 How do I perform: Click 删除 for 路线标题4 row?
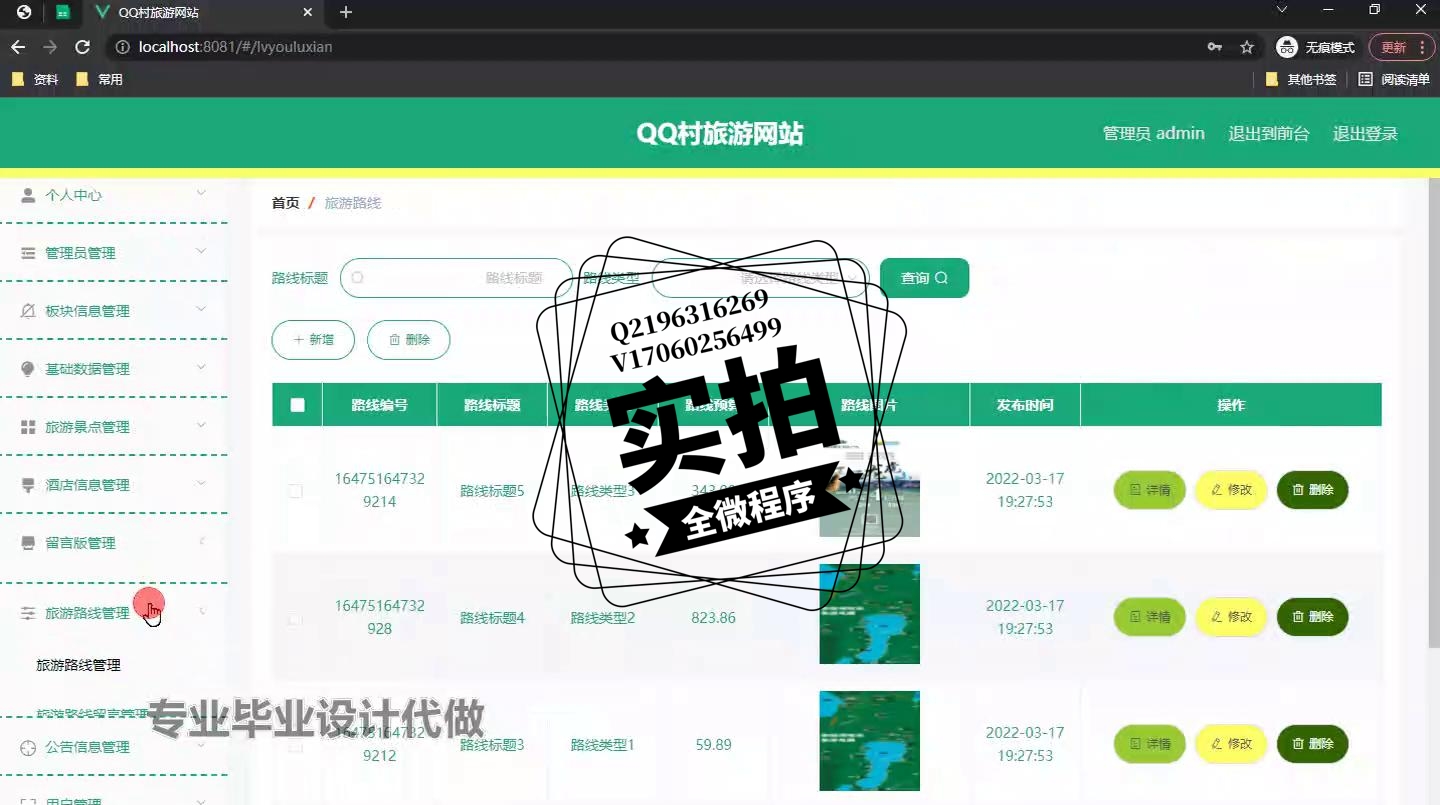click(1312, 617)
